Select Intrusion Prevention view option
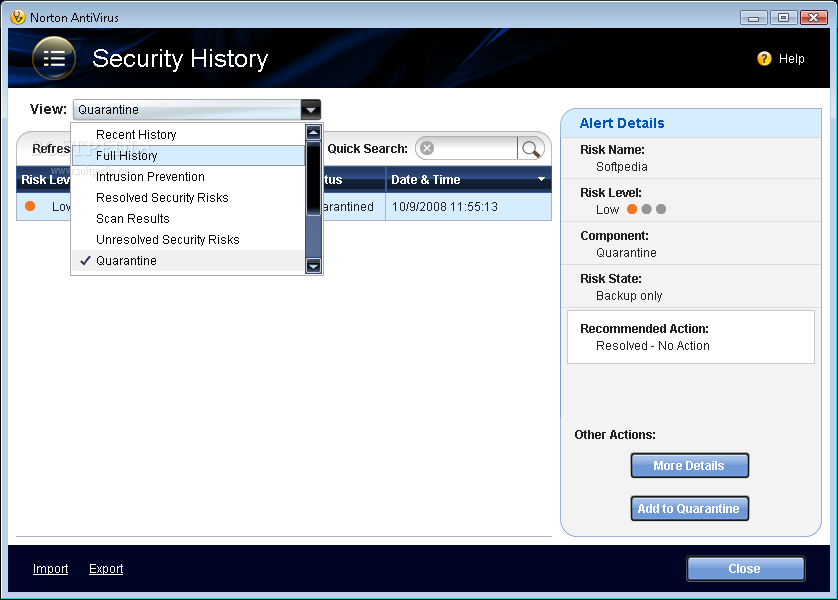838x600 pixels. tap(188, 177)
